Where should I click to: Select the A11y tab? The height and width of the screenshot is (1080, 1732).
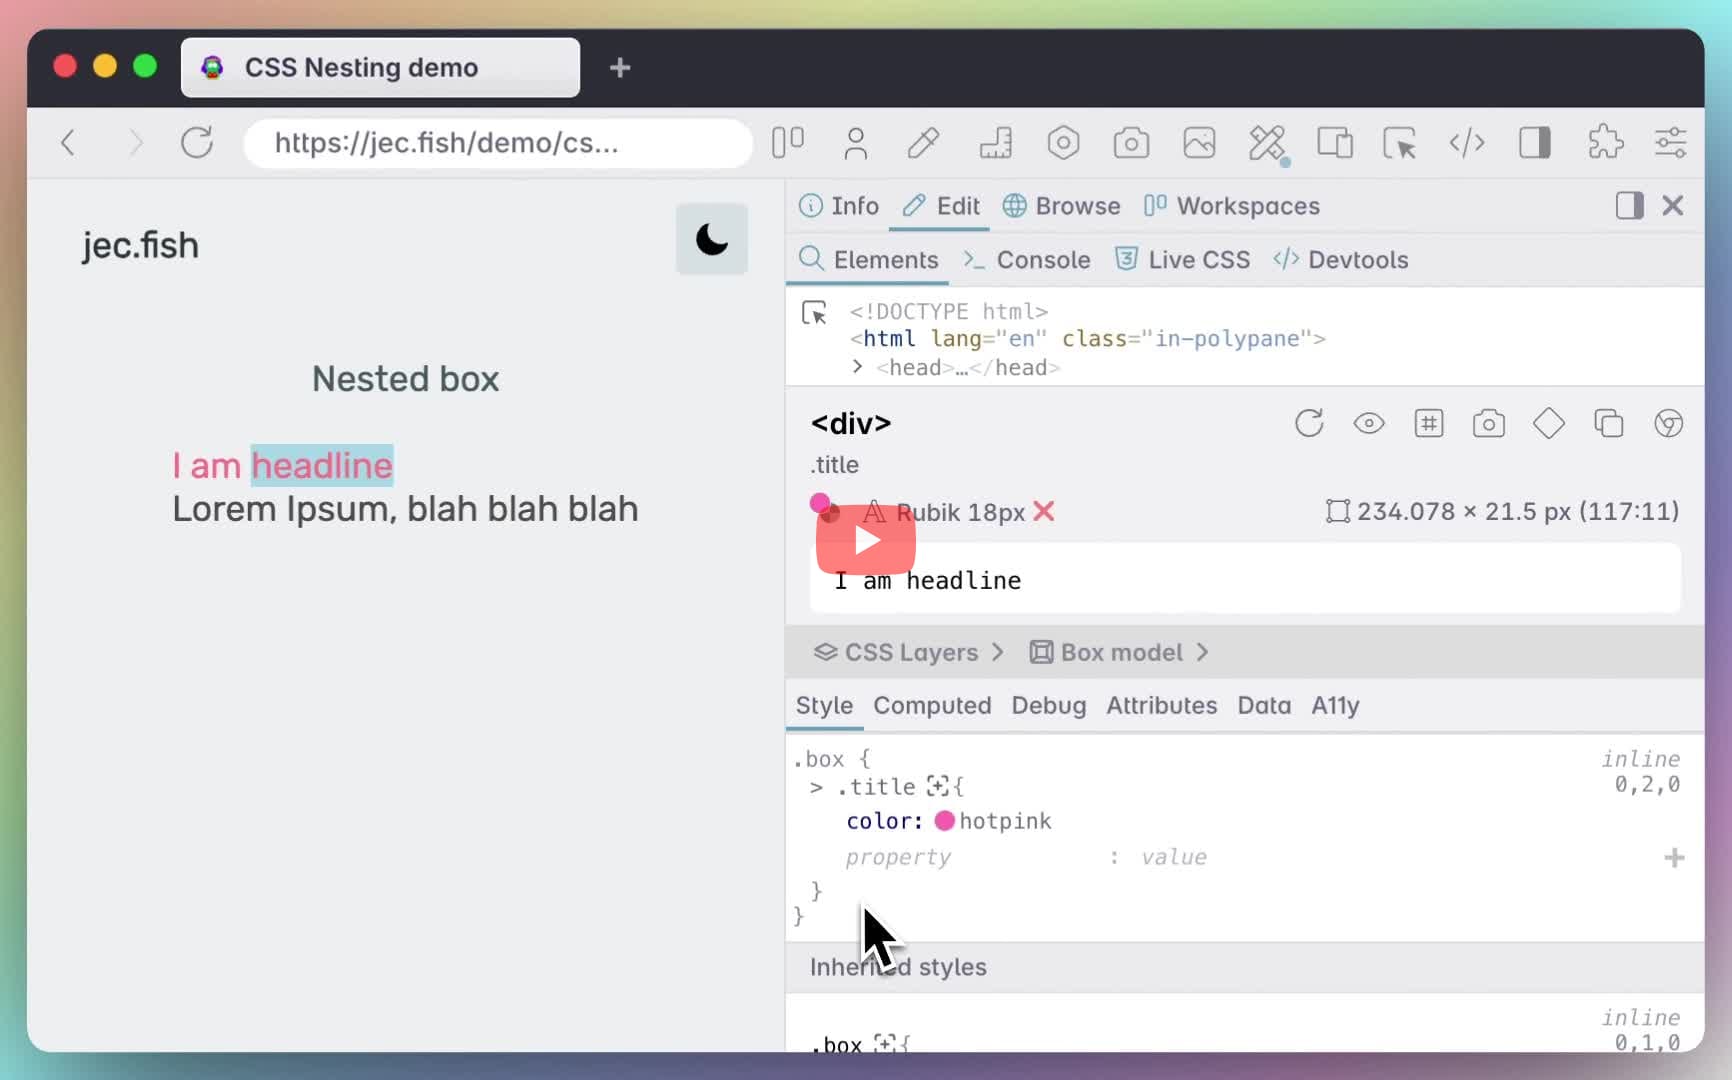(x=1335, y=706)
